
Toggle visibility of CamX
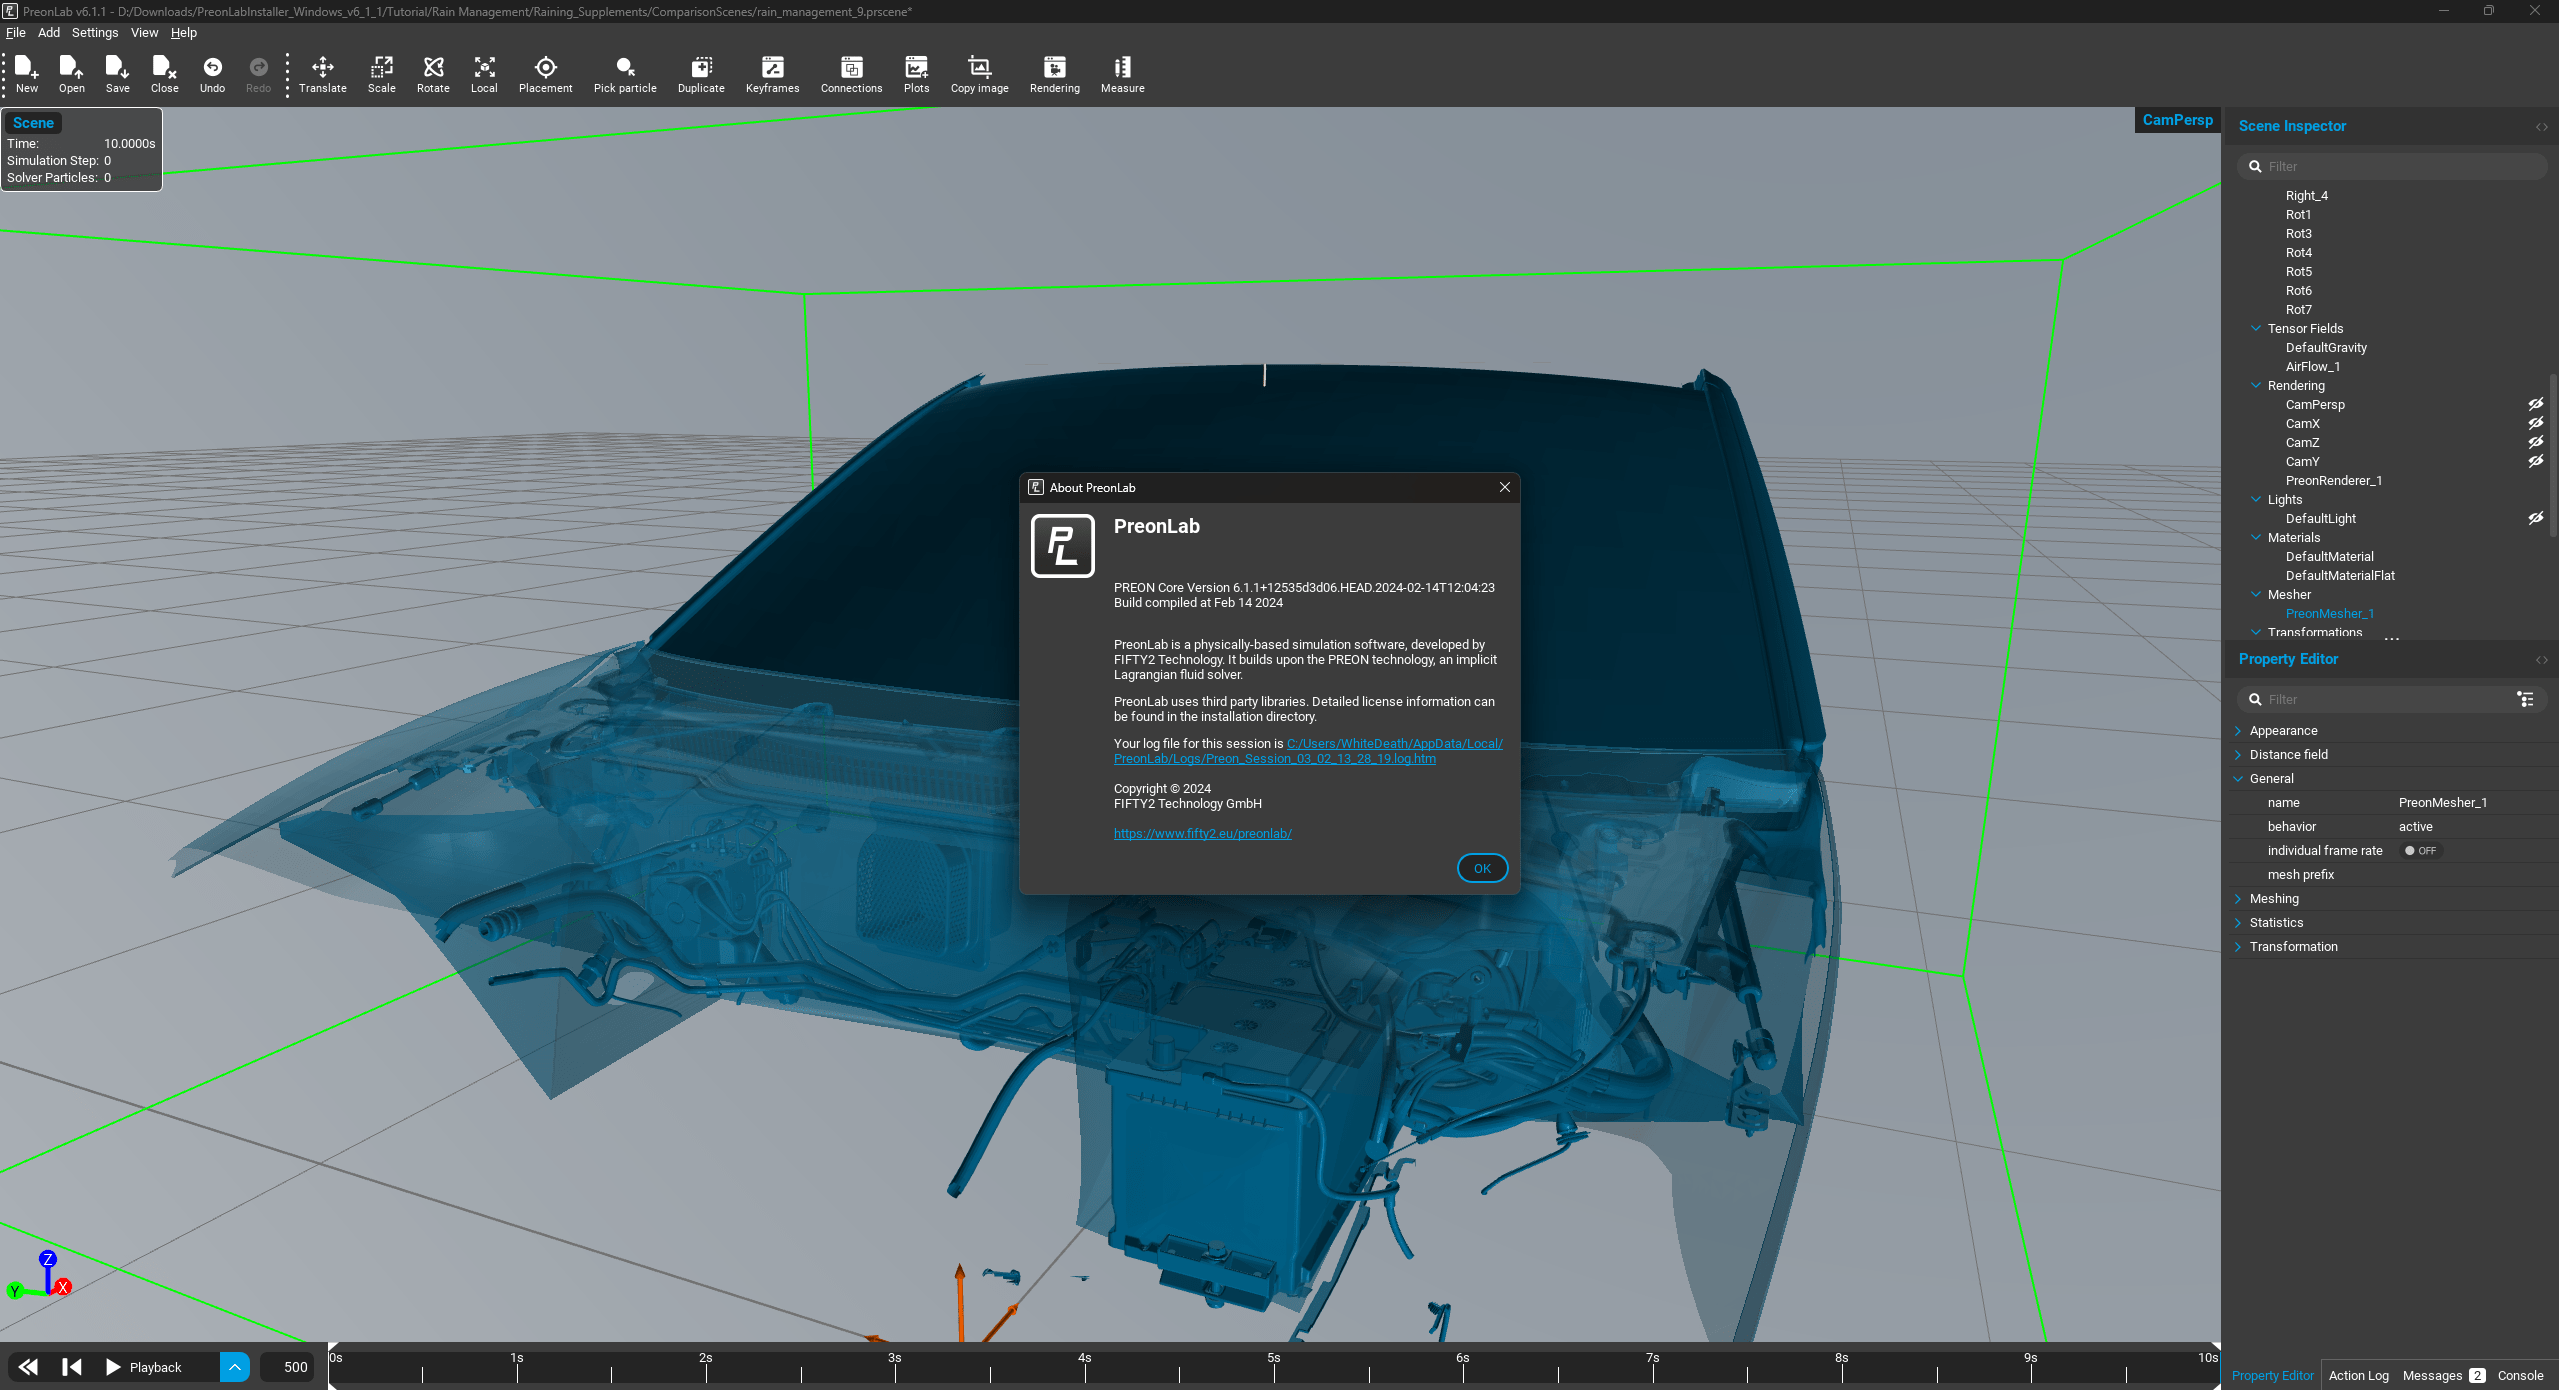coord(2535,423)
